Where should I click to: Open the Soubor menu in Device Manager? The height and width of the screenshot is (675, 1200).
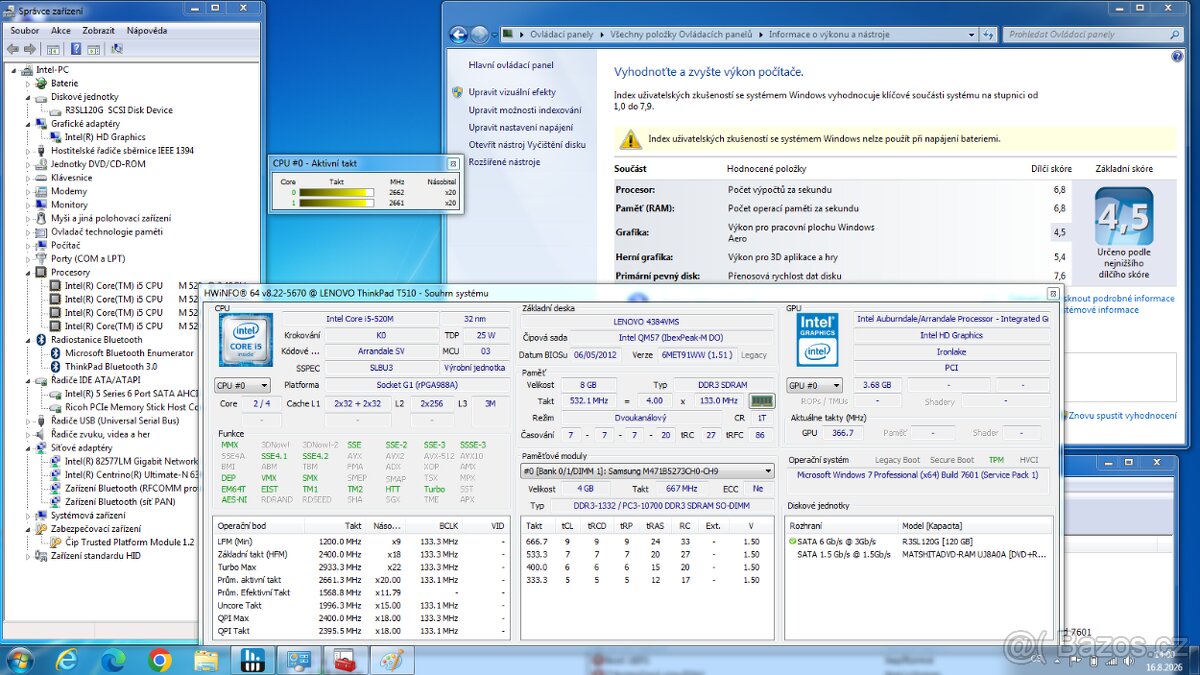point(25,31)
